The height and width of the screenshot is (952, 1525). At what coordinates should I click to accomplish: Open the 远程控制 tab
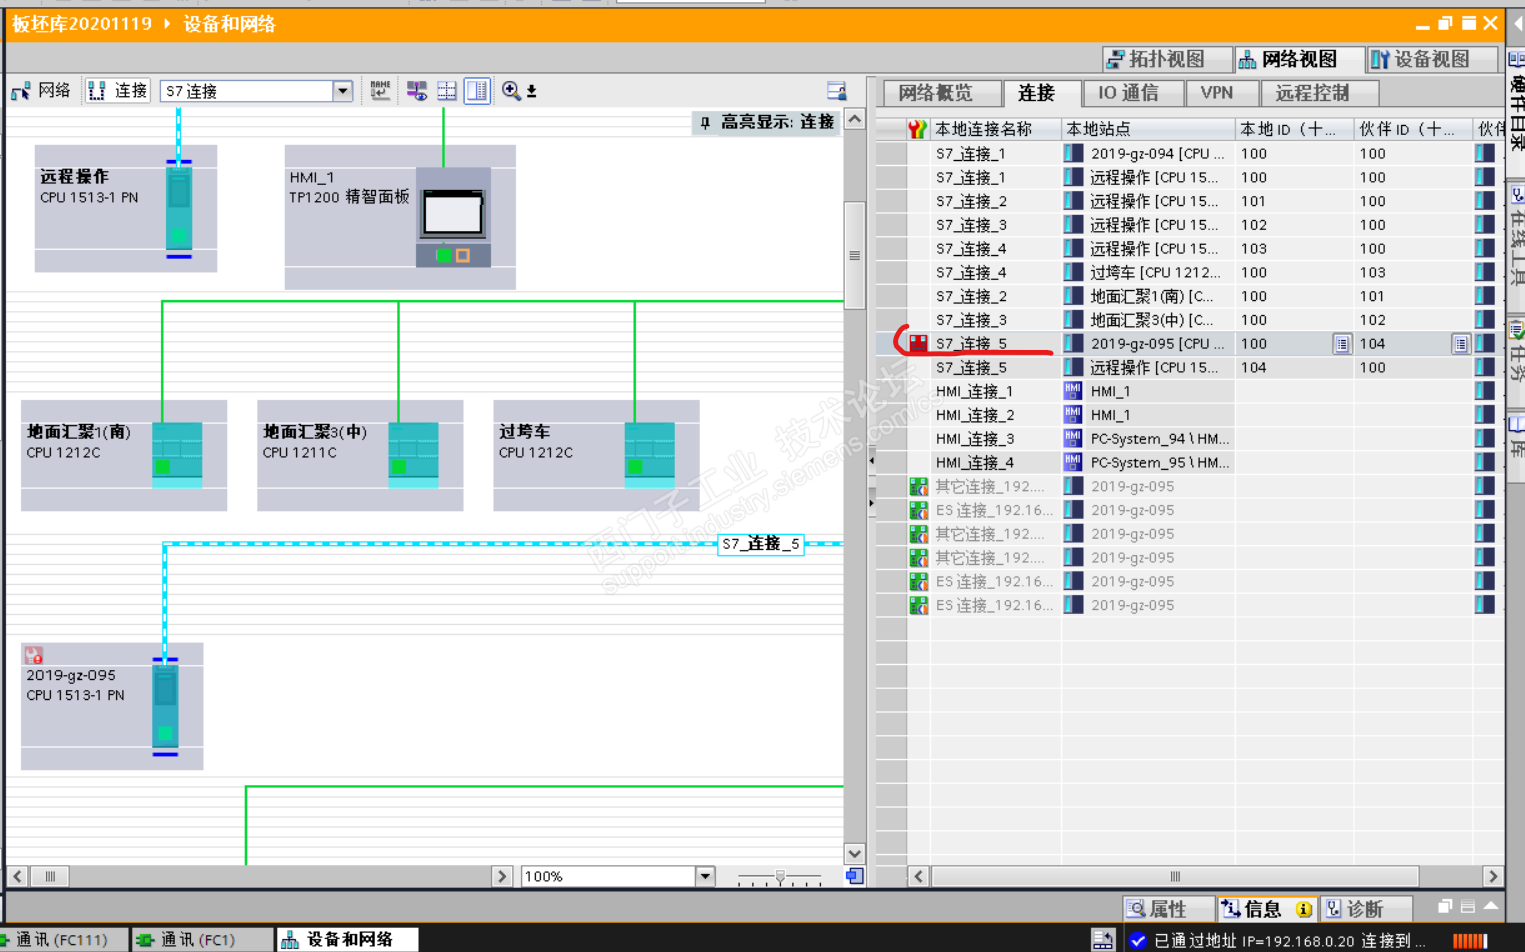1319,93
